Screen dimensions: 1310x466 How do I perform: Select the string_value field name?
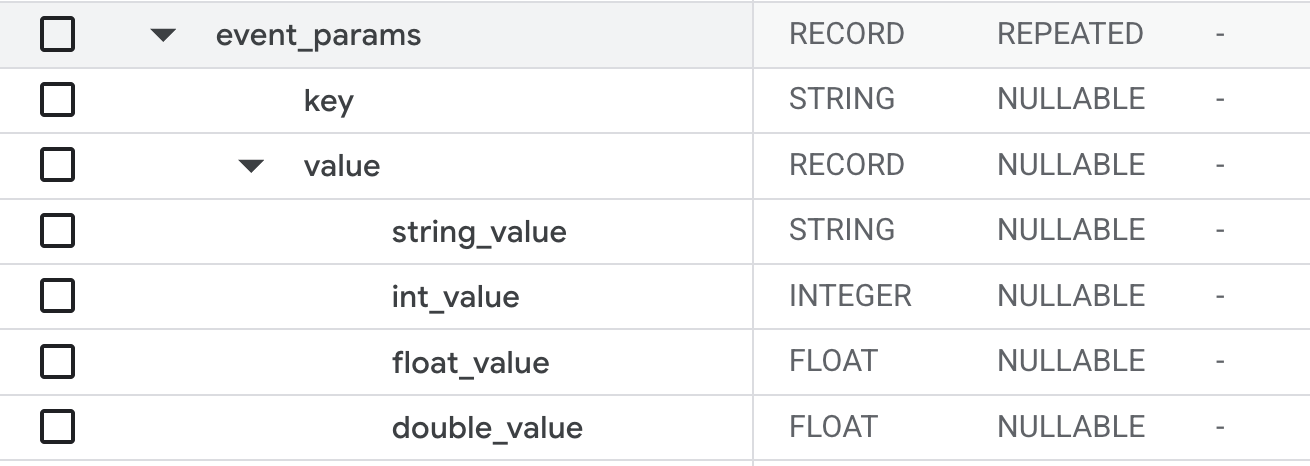(x=479, y=232)
